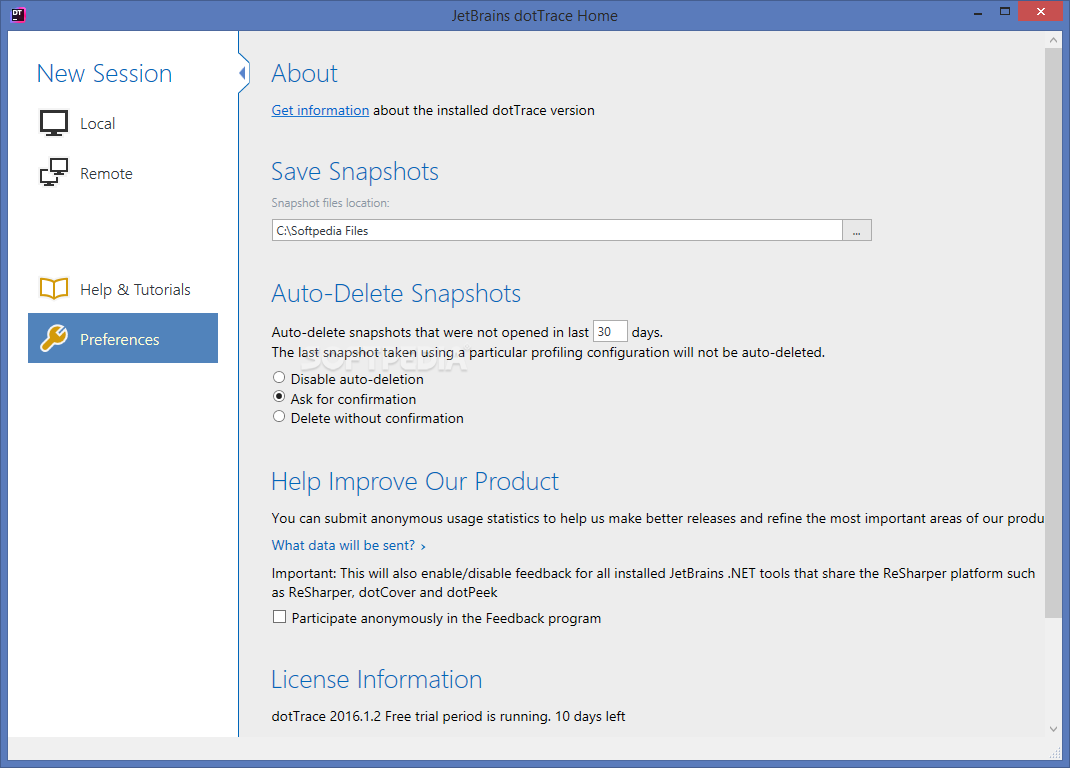The image size is (1070, 768).
Task: Click into the Snapshot files location field
Action: point(557,230)
